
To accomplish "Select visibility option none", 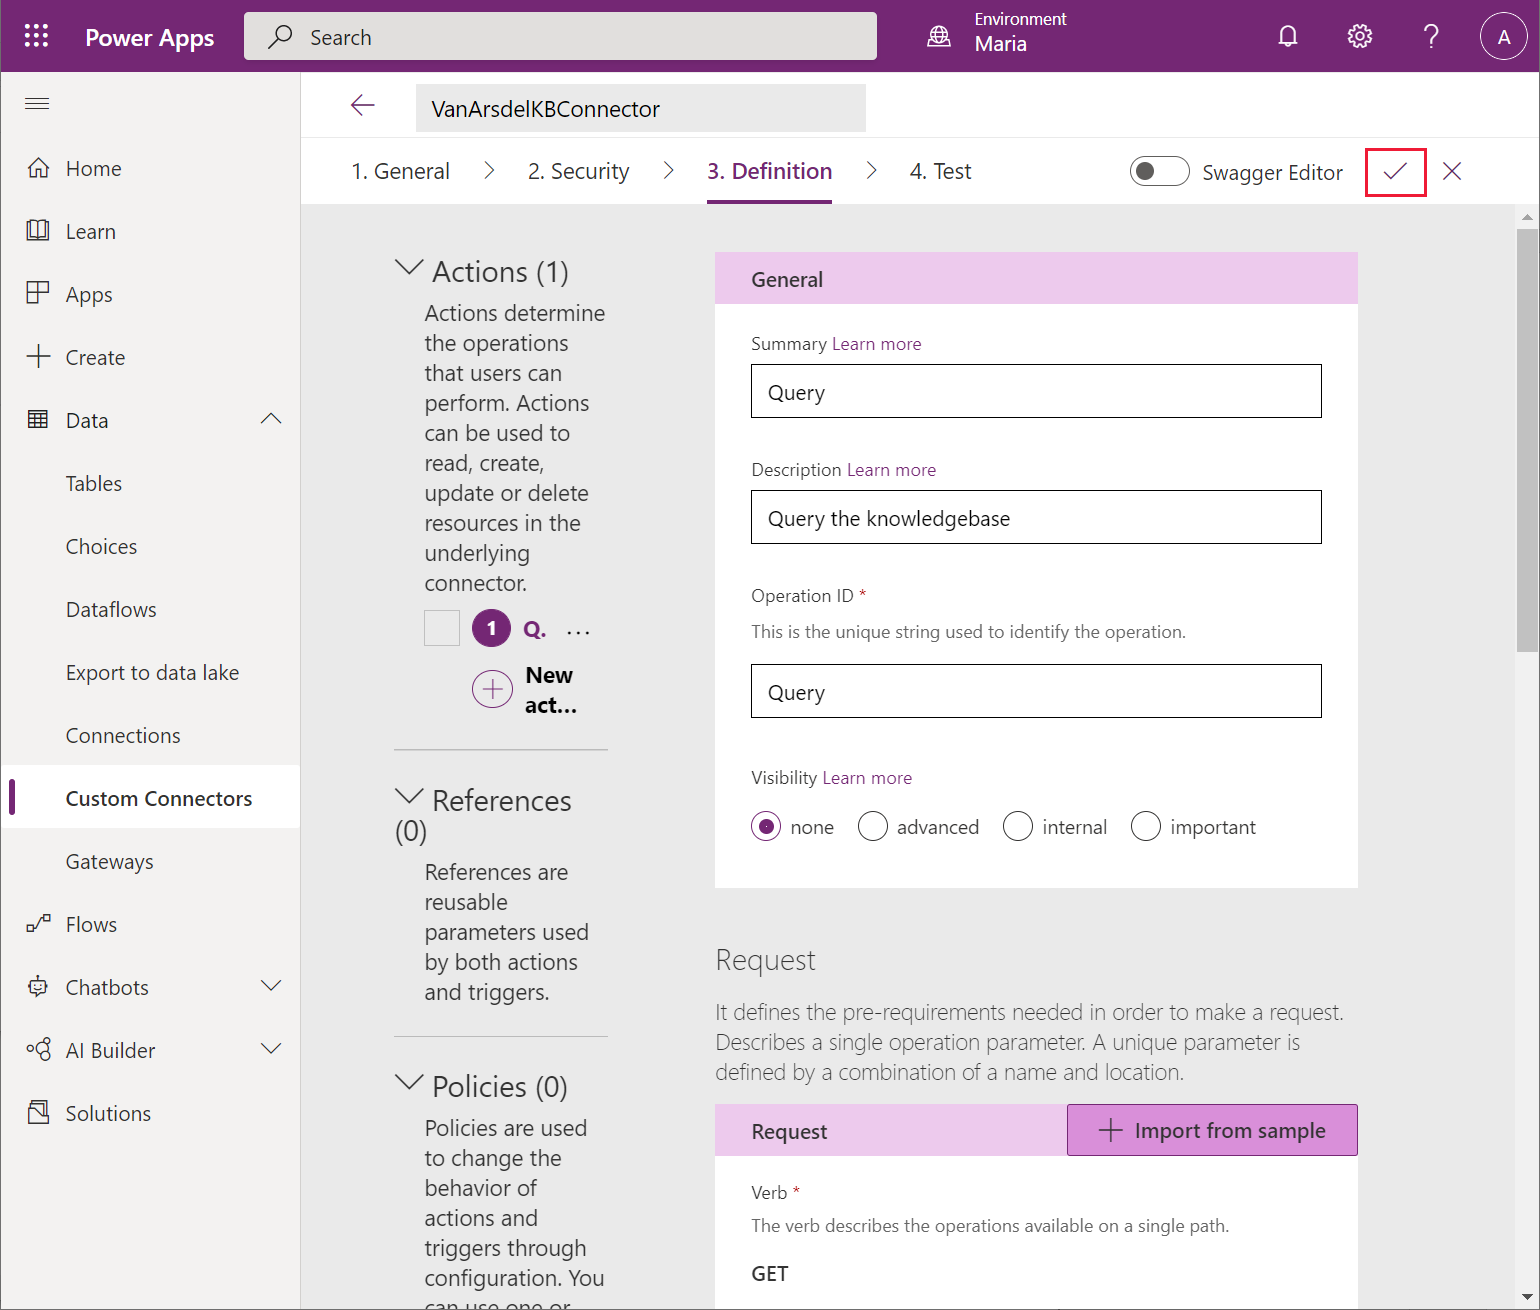I will click(766, 826).
